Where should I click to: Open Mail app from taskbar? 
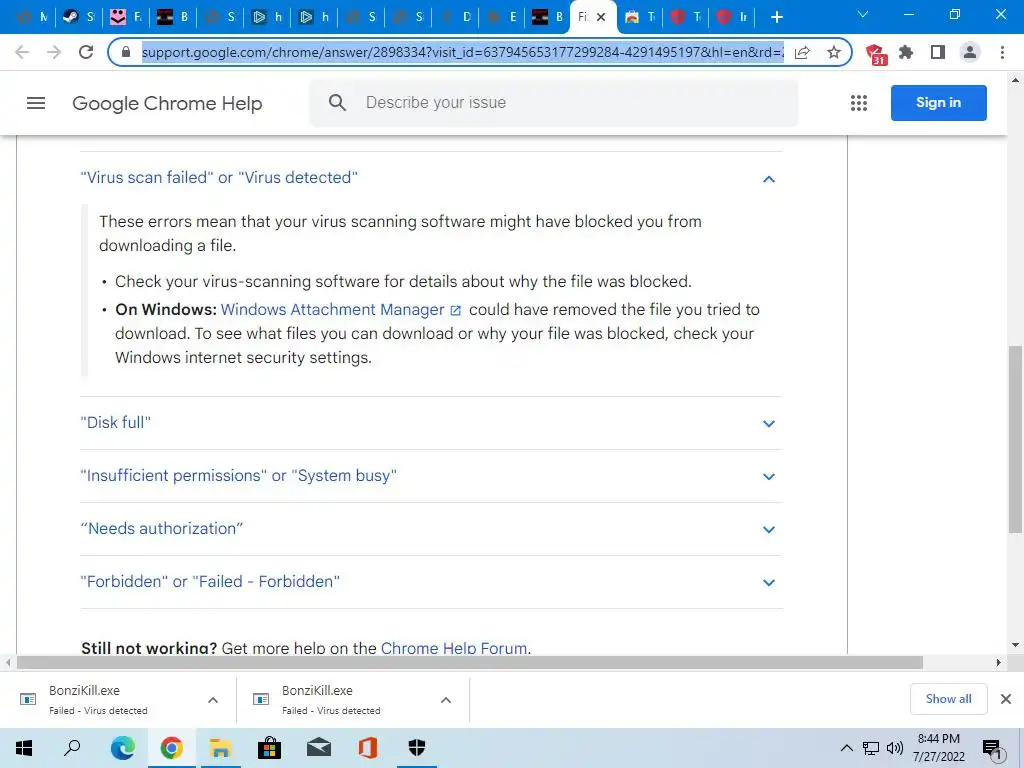coord(319,748)
